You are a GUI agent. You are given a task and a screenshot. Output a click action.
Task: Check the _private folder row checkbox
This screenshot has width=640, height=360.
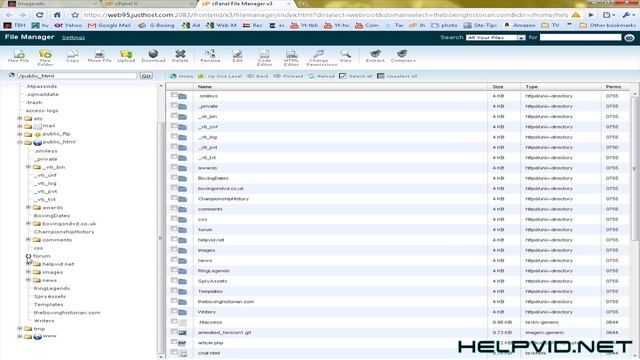[174, 105]
